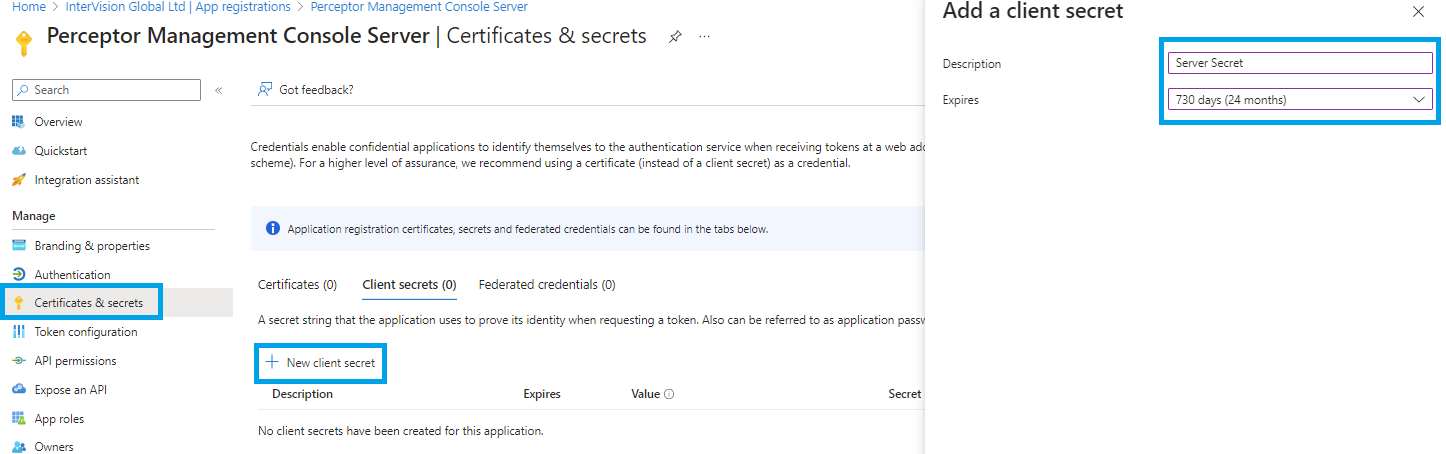The width and height of the screenshot is (1446, 454).
Task: Collapse the sidebar with double chevron icon
Action: (x=218, y=90)
